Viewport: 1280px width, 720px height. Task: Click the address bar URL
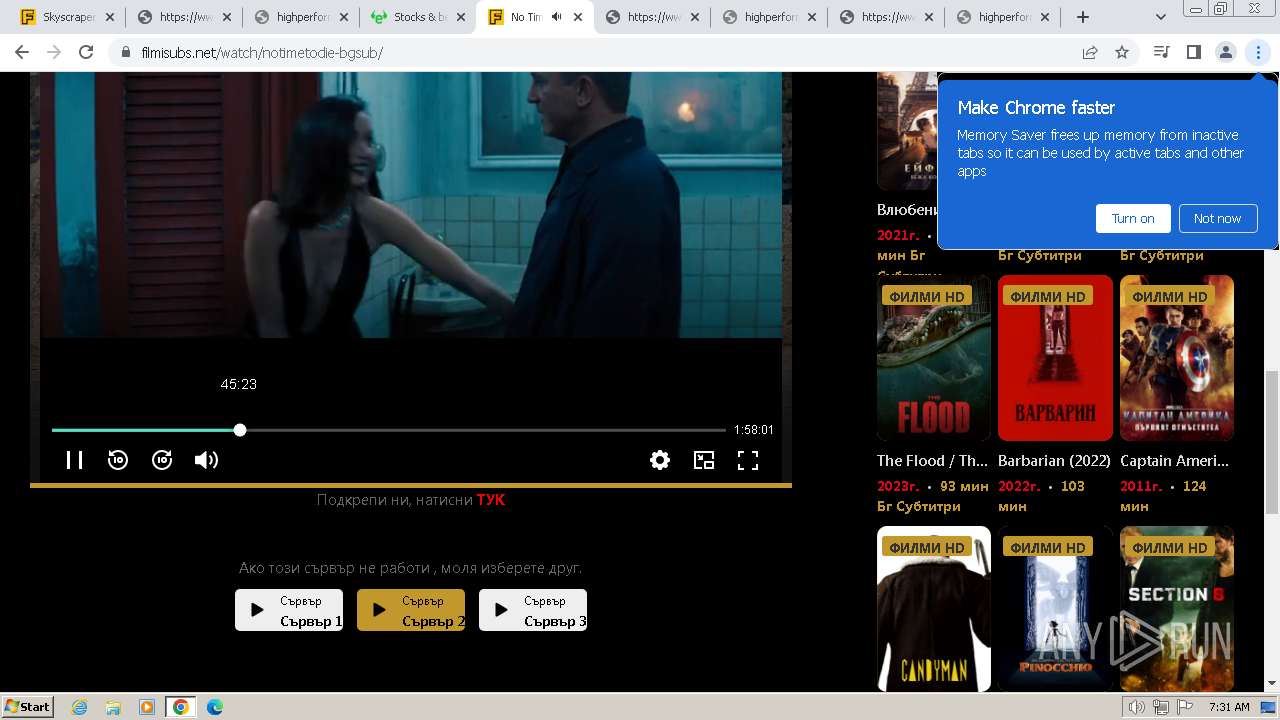click(x=260, y=53)
